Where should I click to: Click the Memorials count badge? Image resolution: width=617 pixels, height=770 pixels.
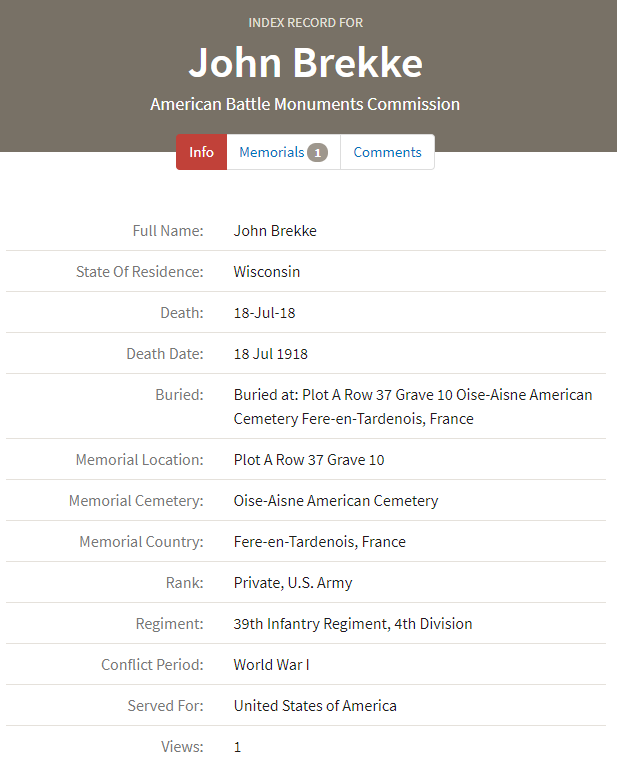[x=317, y=153]
